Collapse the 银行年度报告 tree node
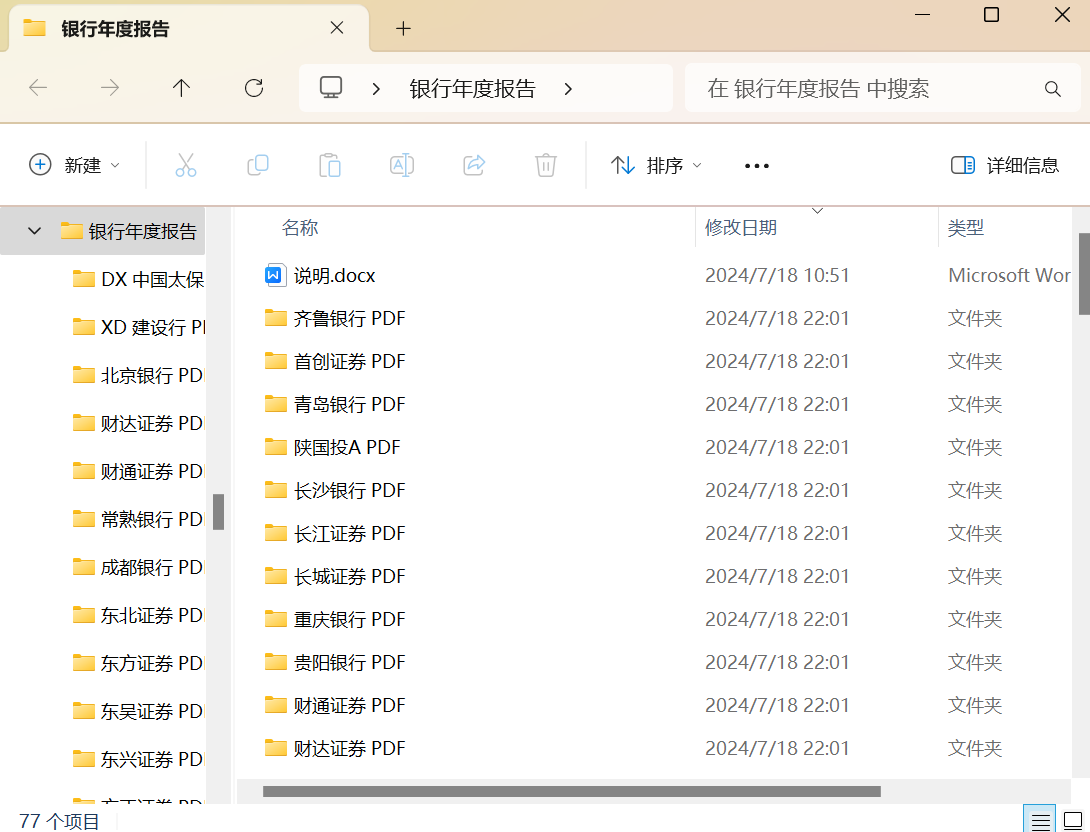This screenshot has width=1090, height=832. tap(34, 231)
